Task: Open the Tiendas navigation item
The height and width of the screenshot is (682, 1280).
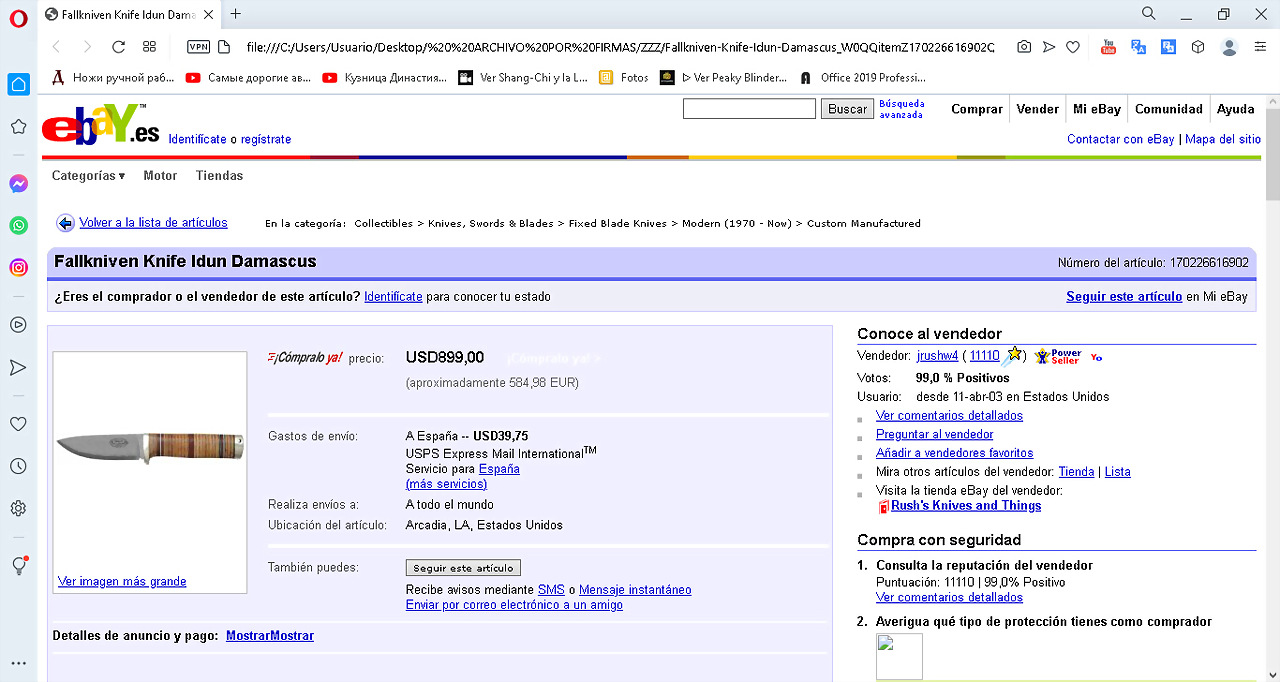Action: (220, 176)
